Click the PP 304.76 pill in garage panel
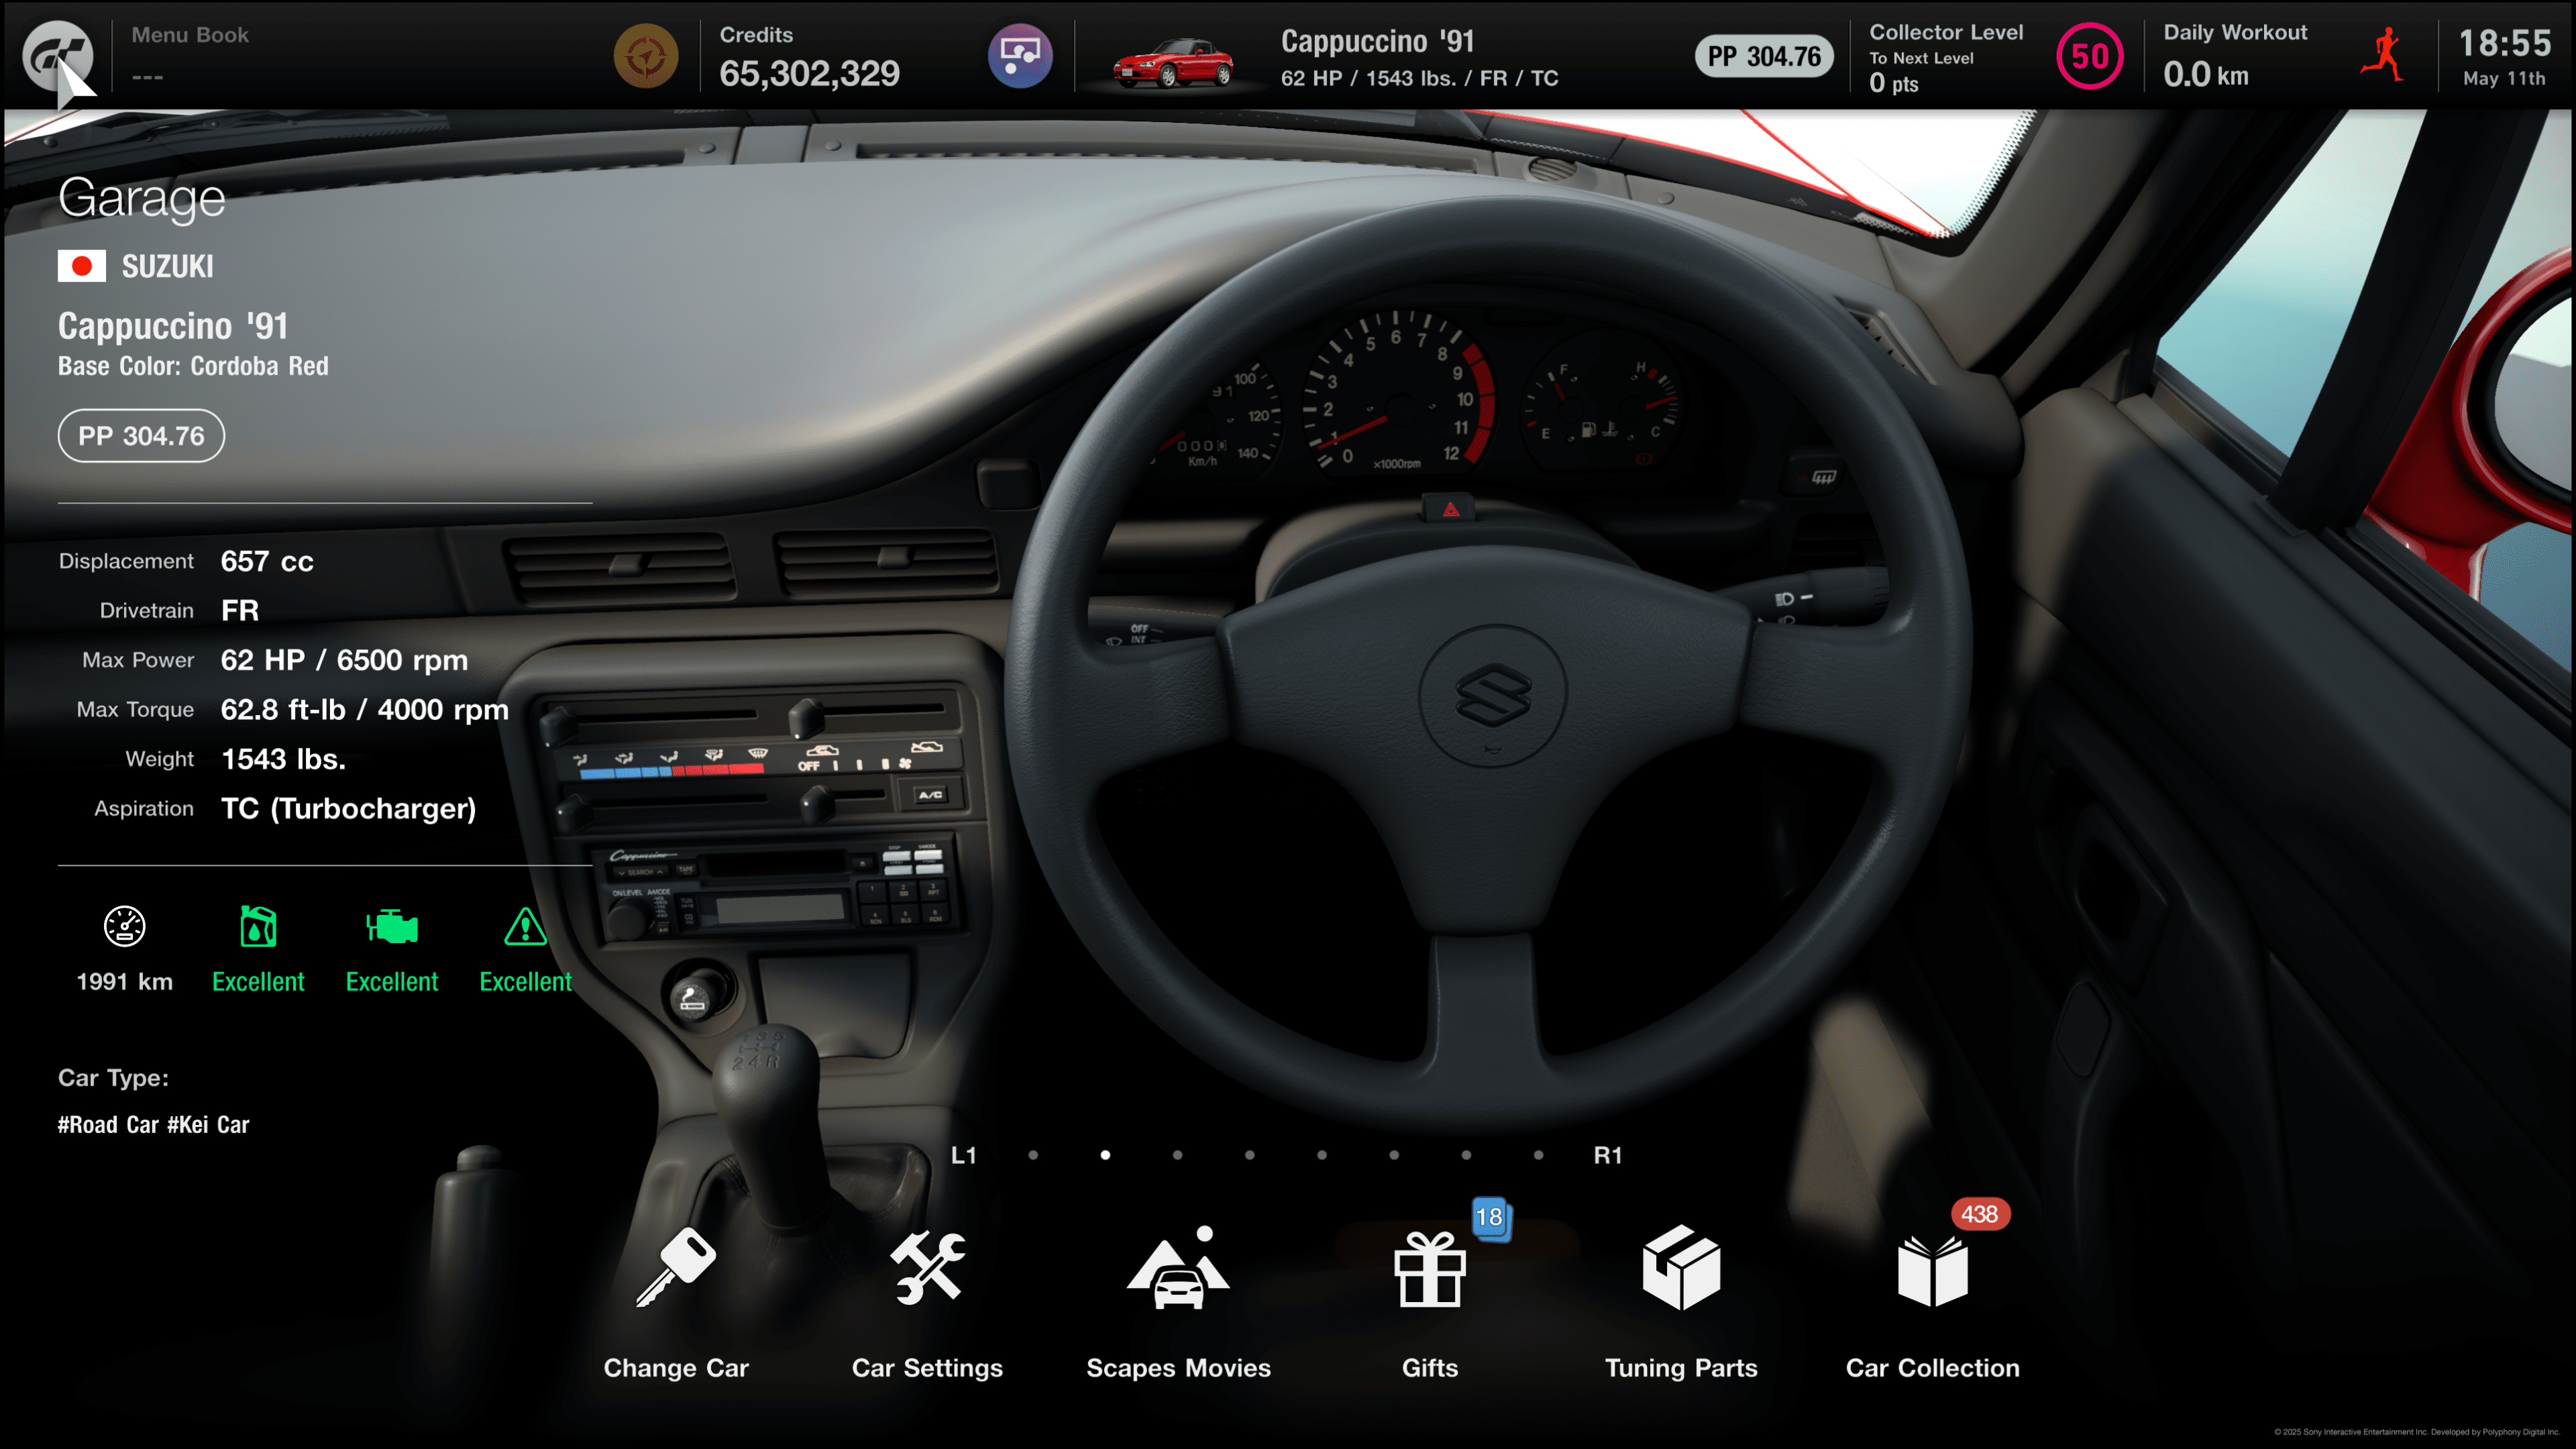The height and width of the screenshot is (1449, 2576). [141, 436]
